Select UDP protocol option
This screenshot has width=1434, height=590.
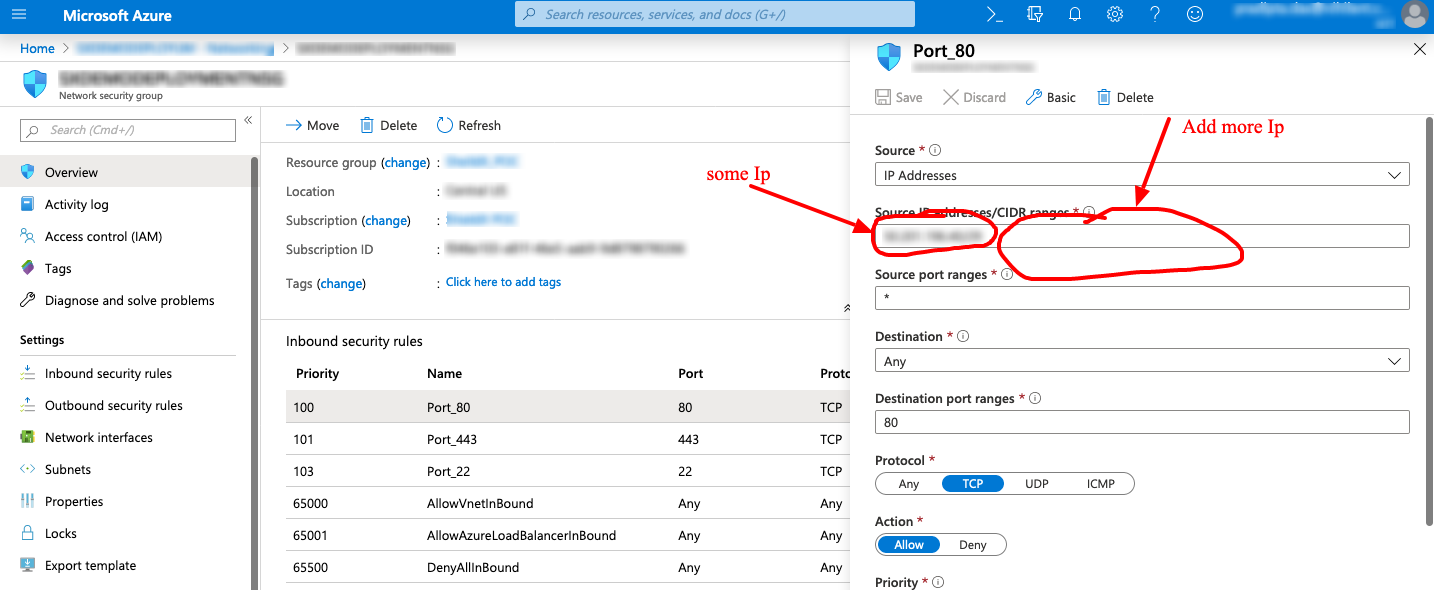pos(1037,484)
